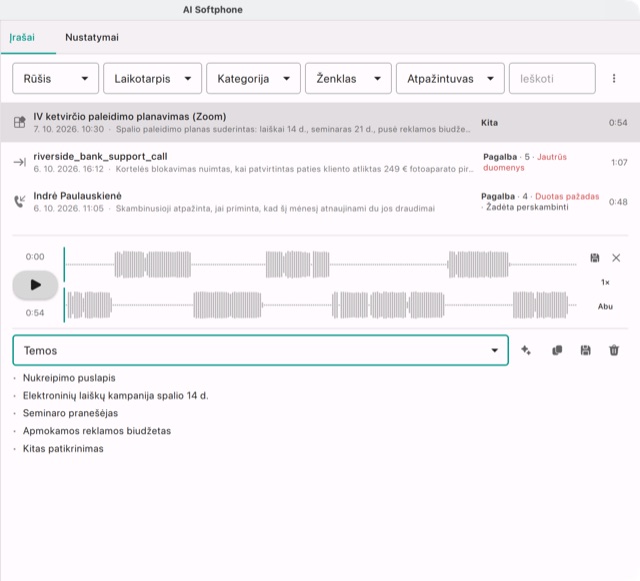Open the Rūšis filter dropdown
640x581 pixels.
point(56,78)
